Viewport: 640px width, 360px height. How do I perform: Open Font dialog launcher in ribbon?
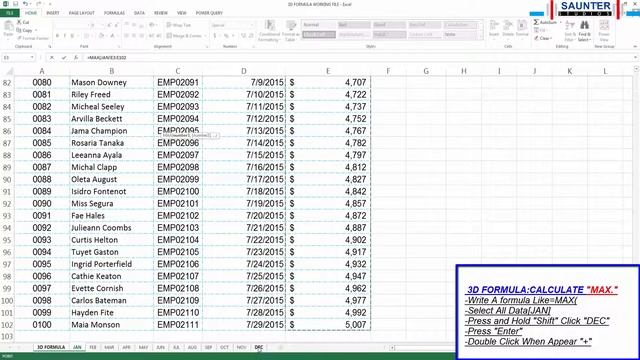[119, 47]
